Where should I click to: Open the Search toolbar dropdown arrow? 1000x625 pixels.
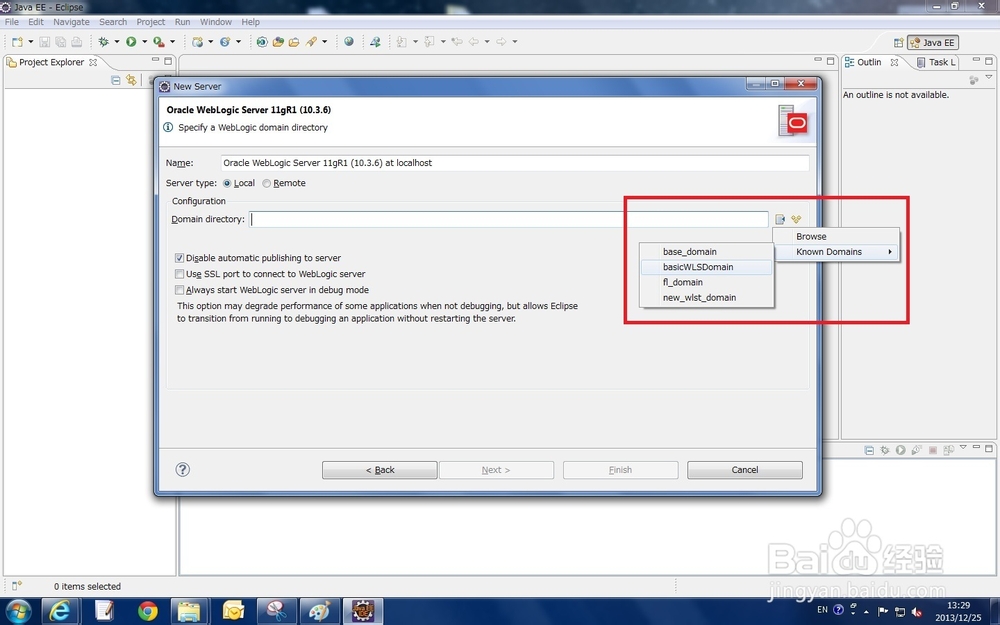(x=324, y=41)
